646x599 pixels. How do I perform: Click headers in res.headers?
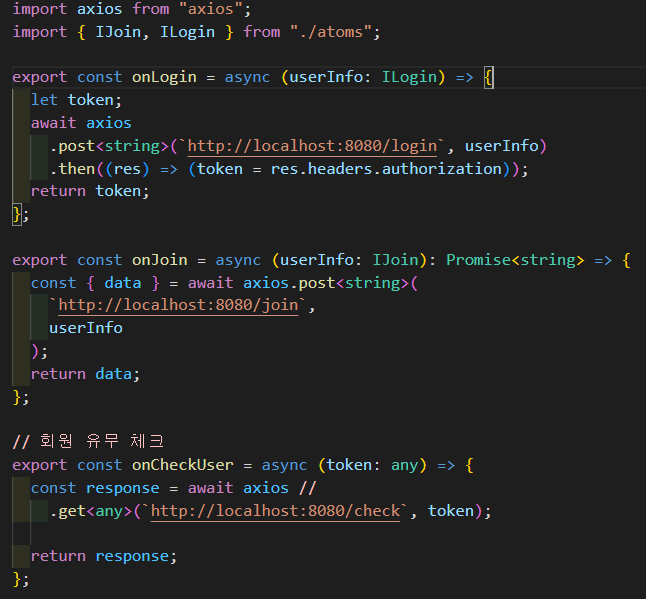340,169
